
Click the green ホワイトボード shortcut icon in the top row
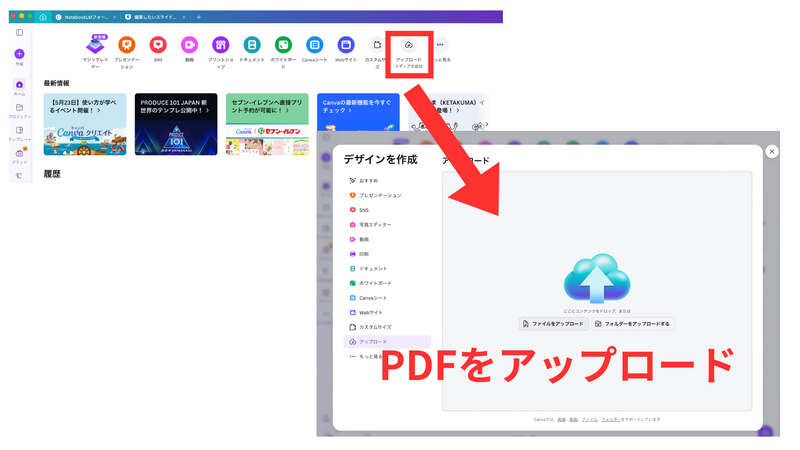point(283,45)
